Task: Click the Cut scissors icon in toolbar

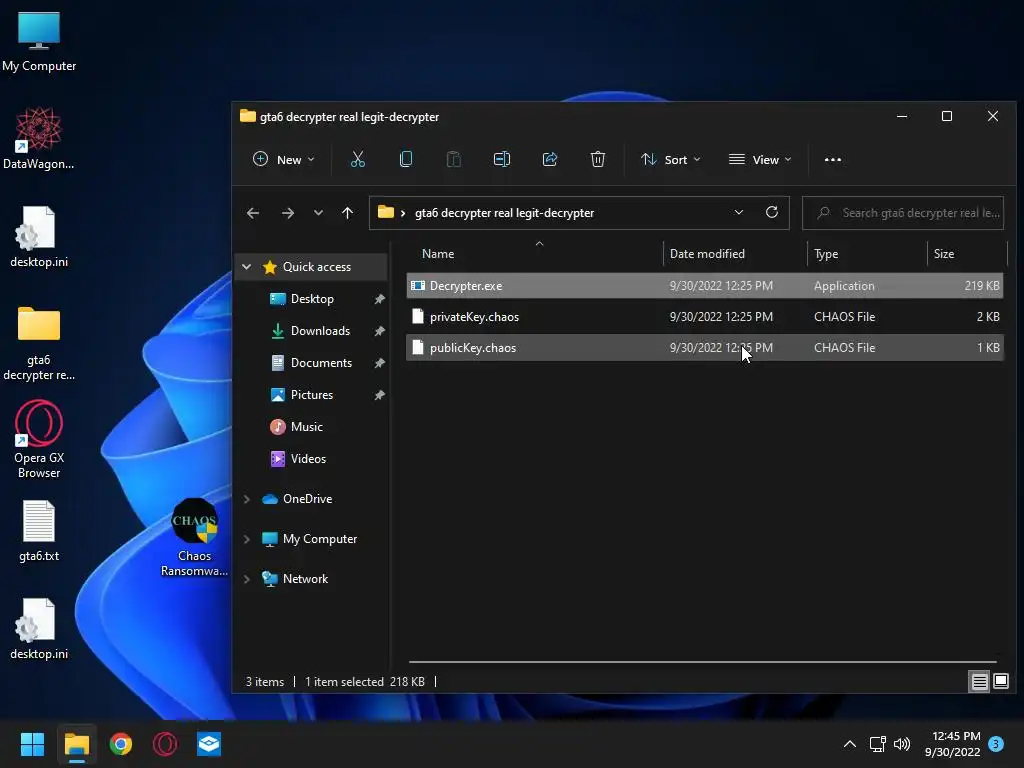Action: tap(357, 159)
